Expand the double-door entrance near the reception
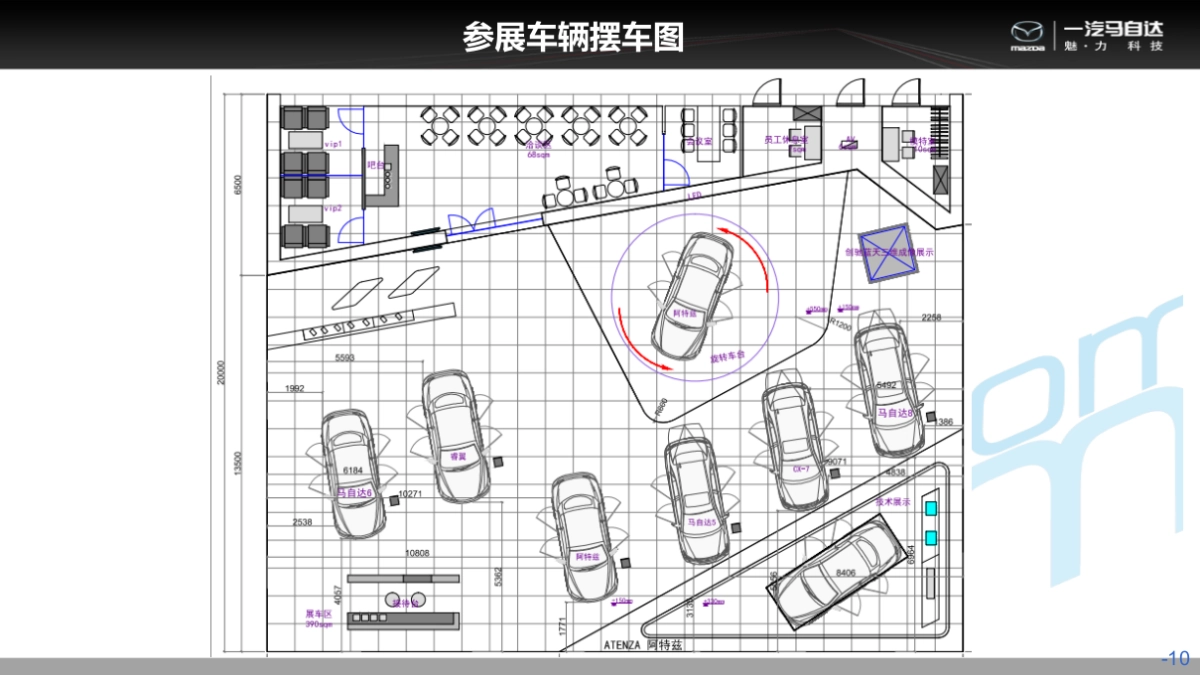 pyautogui.click(x=471, y=221)
